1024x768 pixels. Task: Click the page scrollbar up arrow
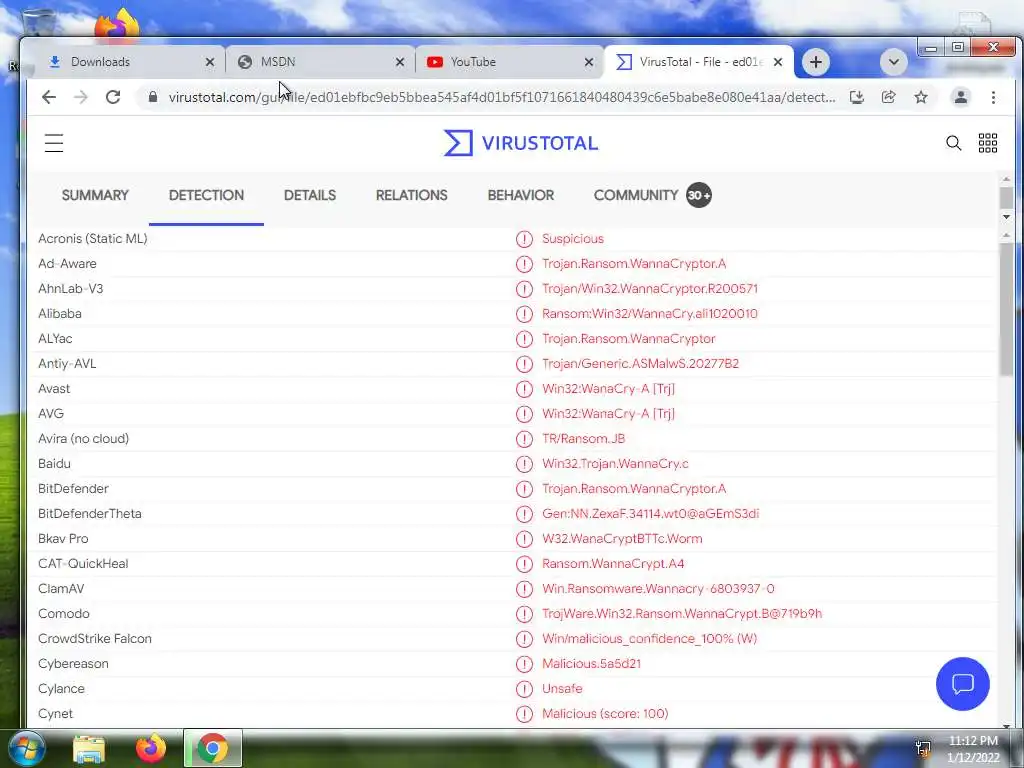click(x=1006, y=179)
